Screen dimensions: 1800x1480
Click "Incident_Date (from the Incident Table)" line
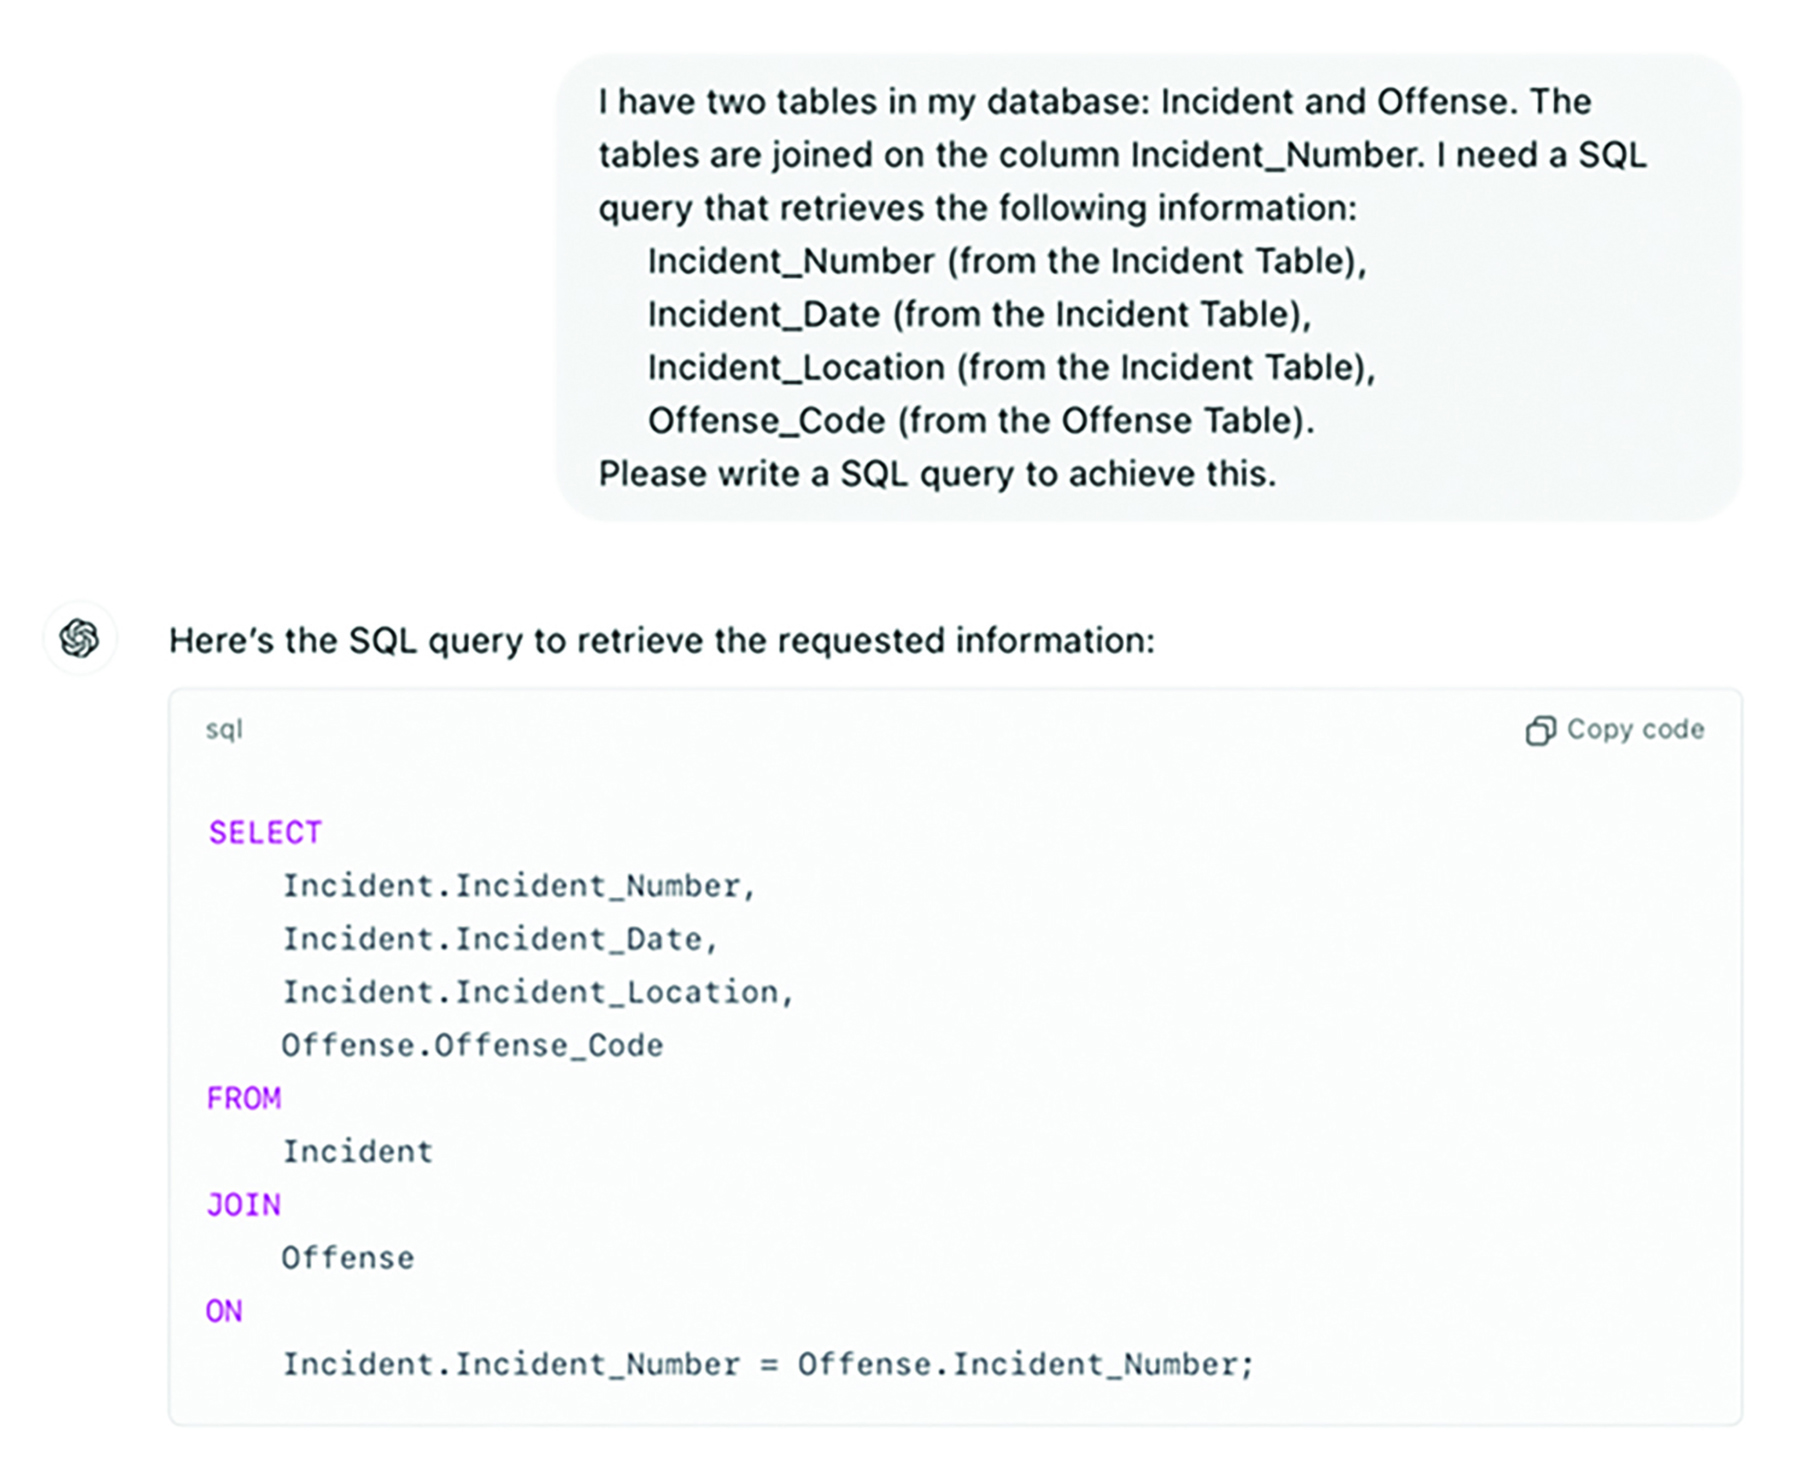(x=979, y=315)
